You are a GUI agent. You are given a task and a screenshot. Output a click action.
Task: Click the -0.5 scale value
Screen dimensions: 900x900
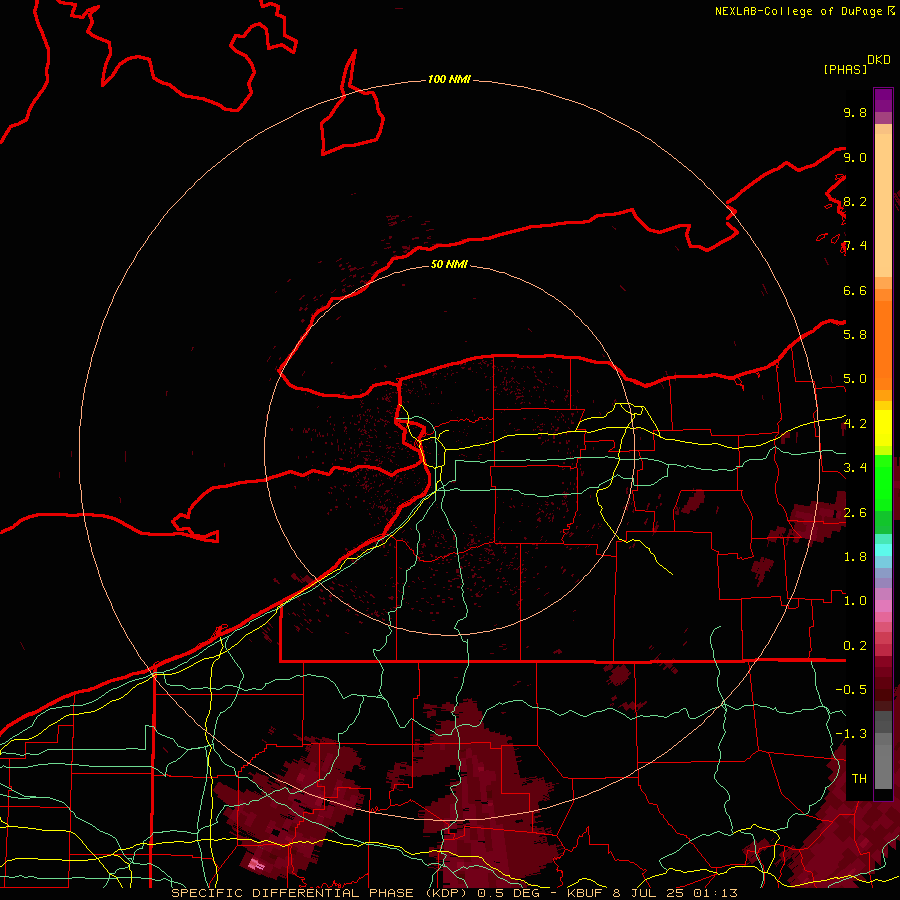click(x=851, y=690)
